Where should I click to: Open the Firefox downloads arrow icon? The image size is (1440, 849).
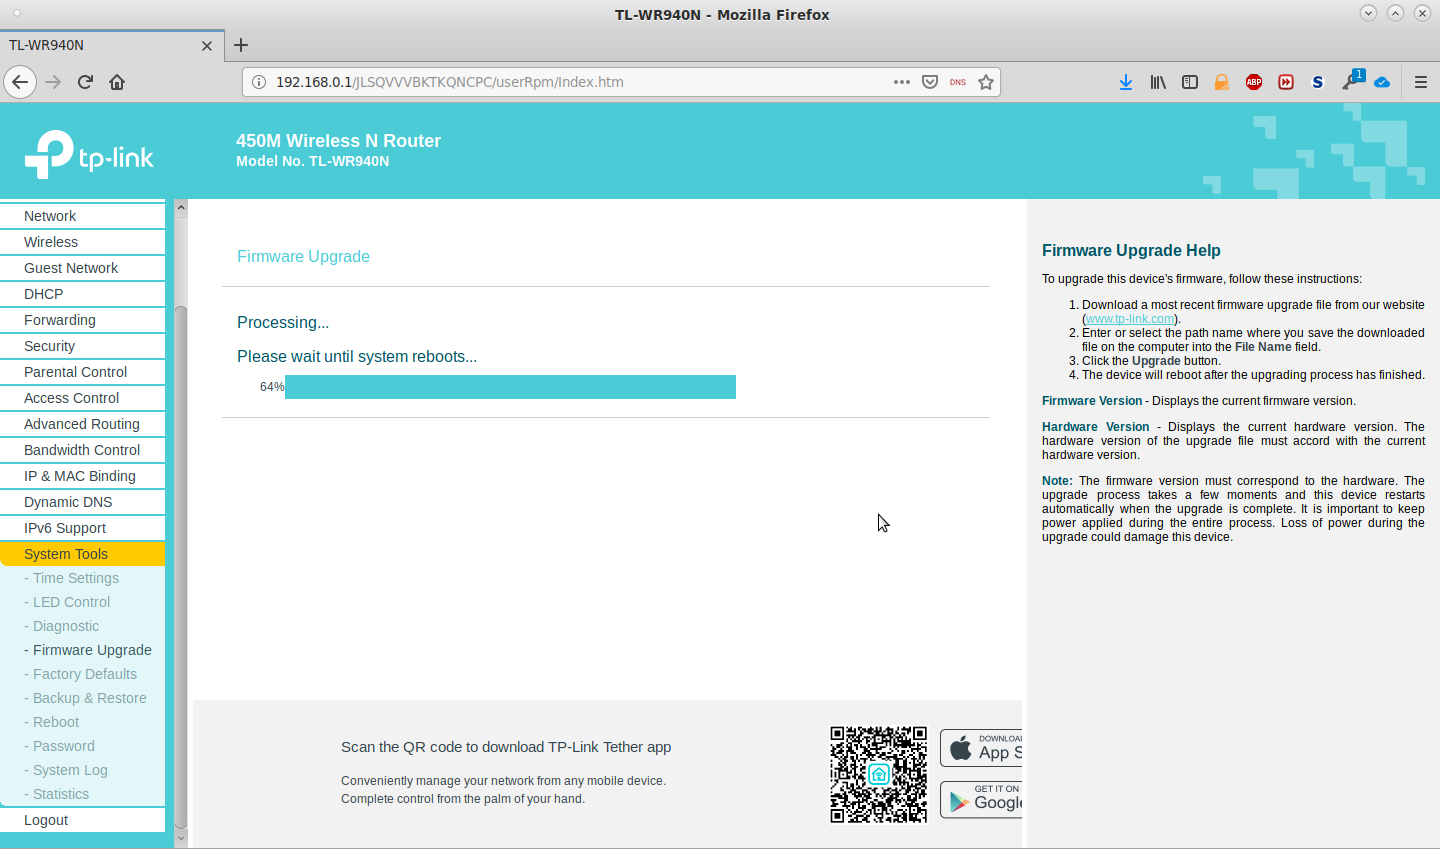click(x=1126, y=82)
